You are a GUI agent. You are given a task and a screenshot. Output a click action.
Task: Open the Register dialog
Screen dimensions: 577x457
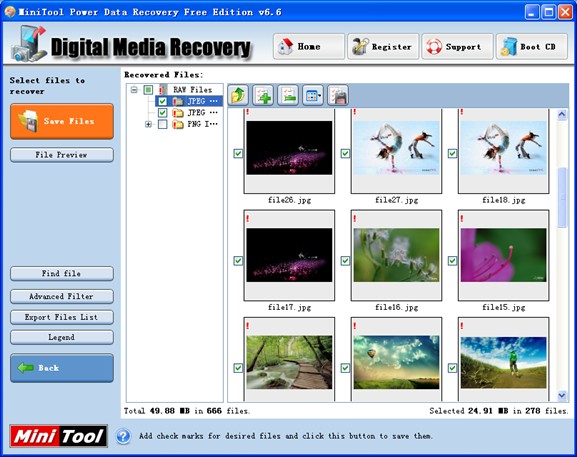point(383,46)
